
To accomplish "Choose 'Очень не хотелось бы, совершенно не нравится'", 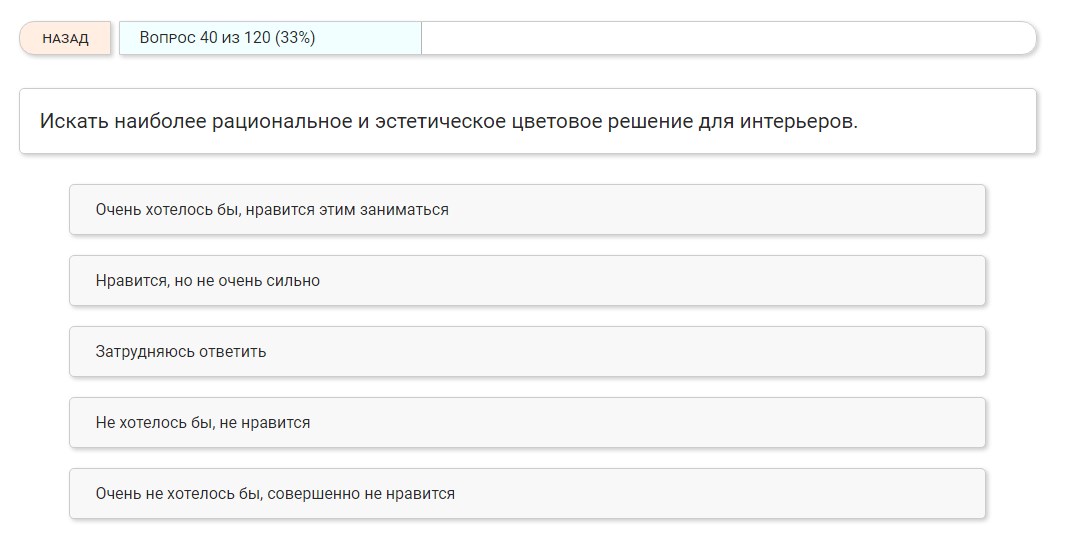I will [527, 494].
